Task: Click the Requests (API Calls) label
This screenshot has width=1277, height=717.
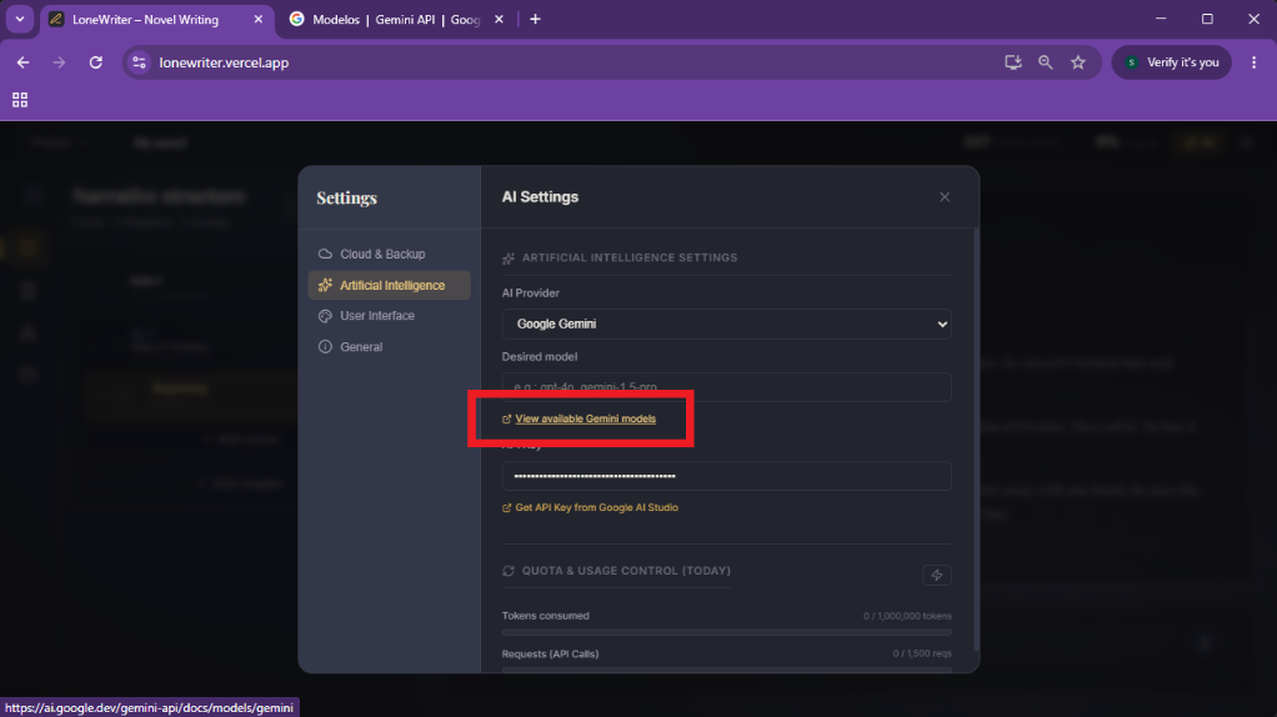Action: pos(550,654)
